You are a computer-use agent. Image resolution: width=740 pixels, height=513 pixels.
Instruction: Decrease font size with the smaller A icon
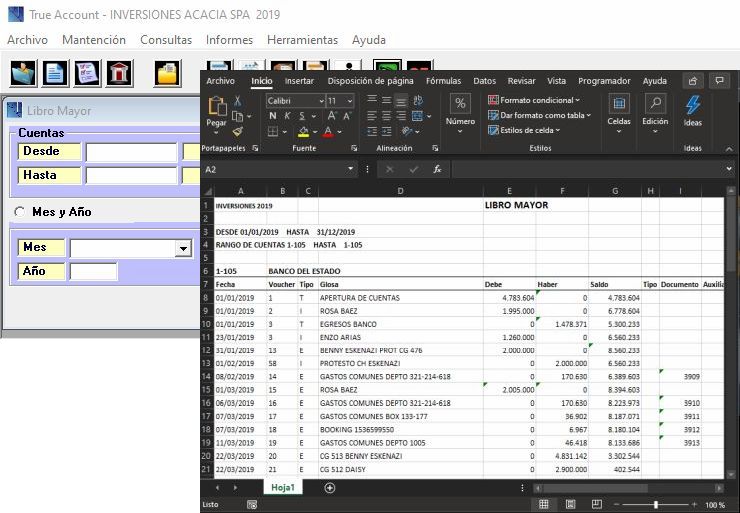(347, 116)
